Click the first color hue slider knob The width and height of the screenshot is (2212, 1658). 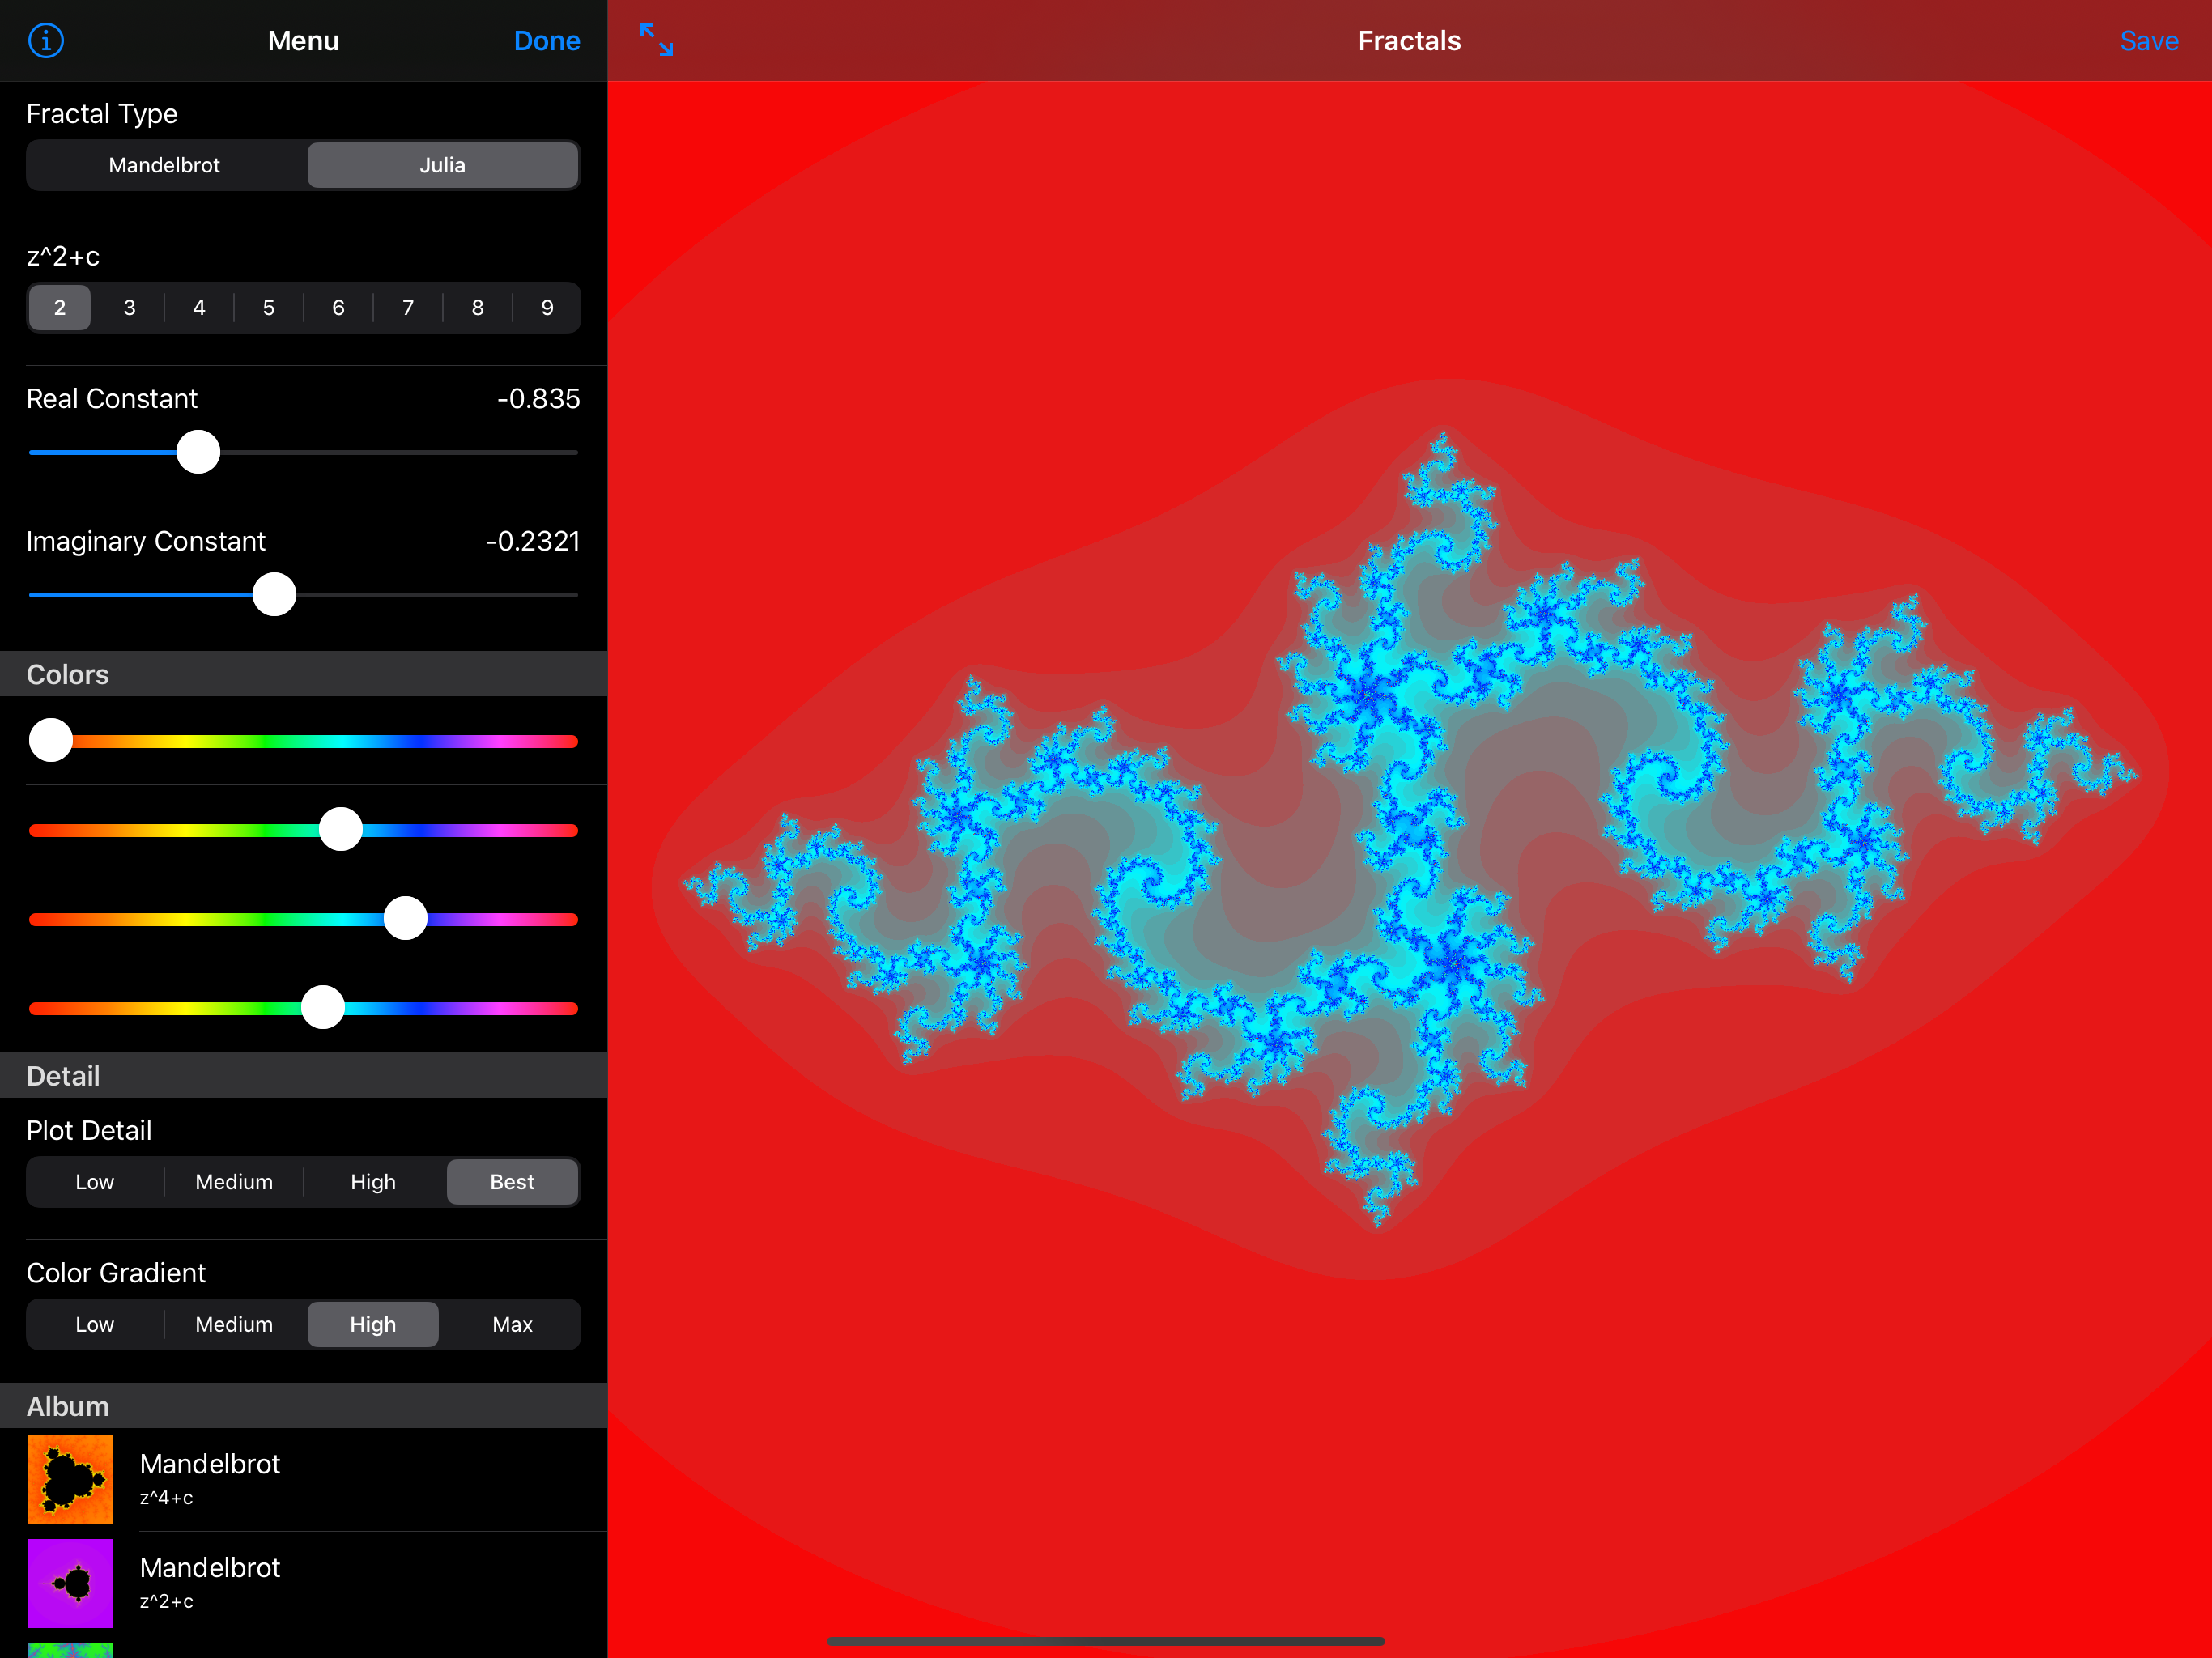51,741
